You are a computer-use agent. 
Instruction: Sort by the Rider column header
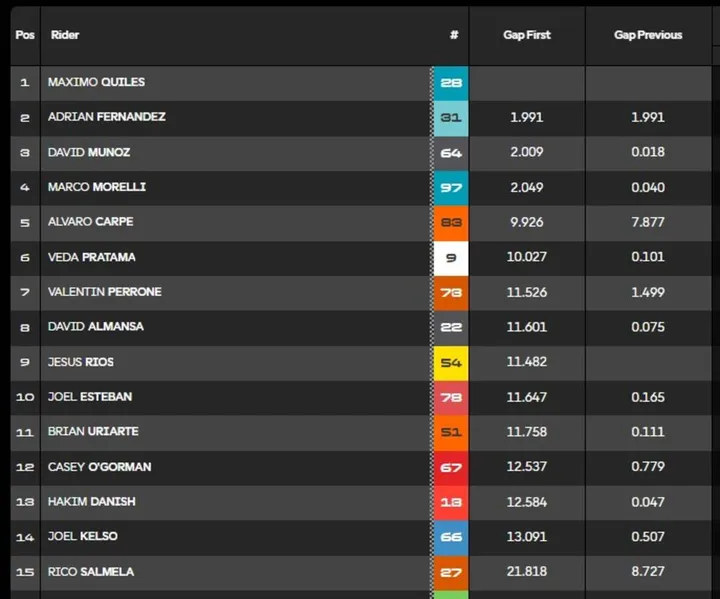coord(65,35)
